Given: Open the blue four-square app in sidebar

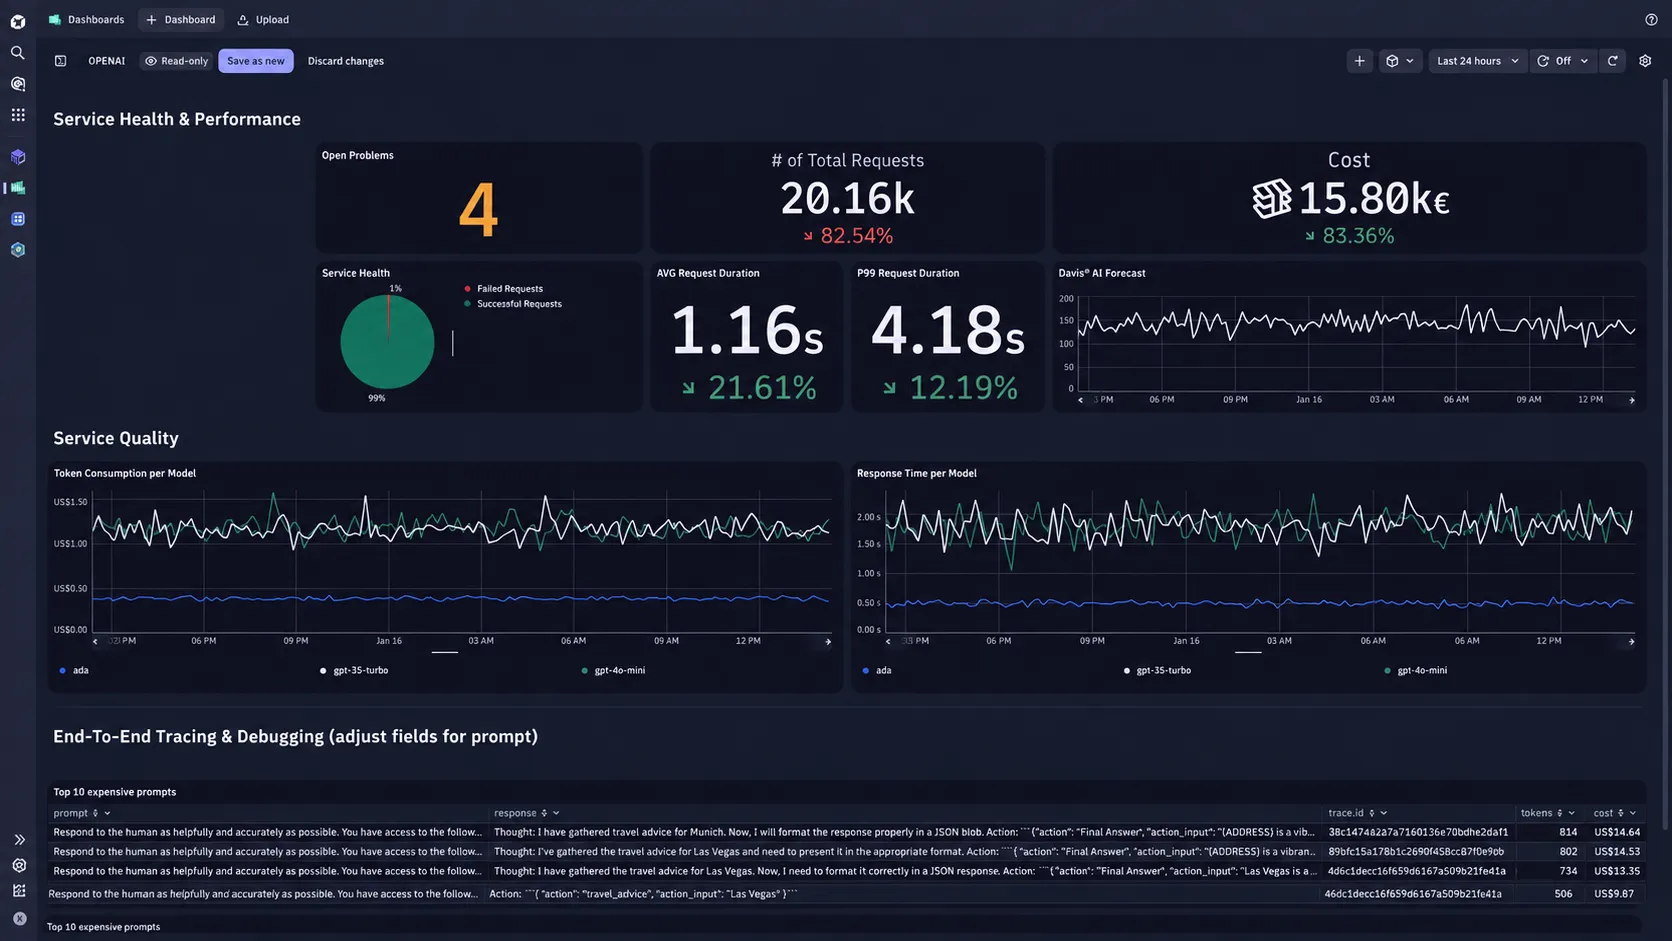Looking at the screenshot, I should pyautogui.click(x=18, y=219).
